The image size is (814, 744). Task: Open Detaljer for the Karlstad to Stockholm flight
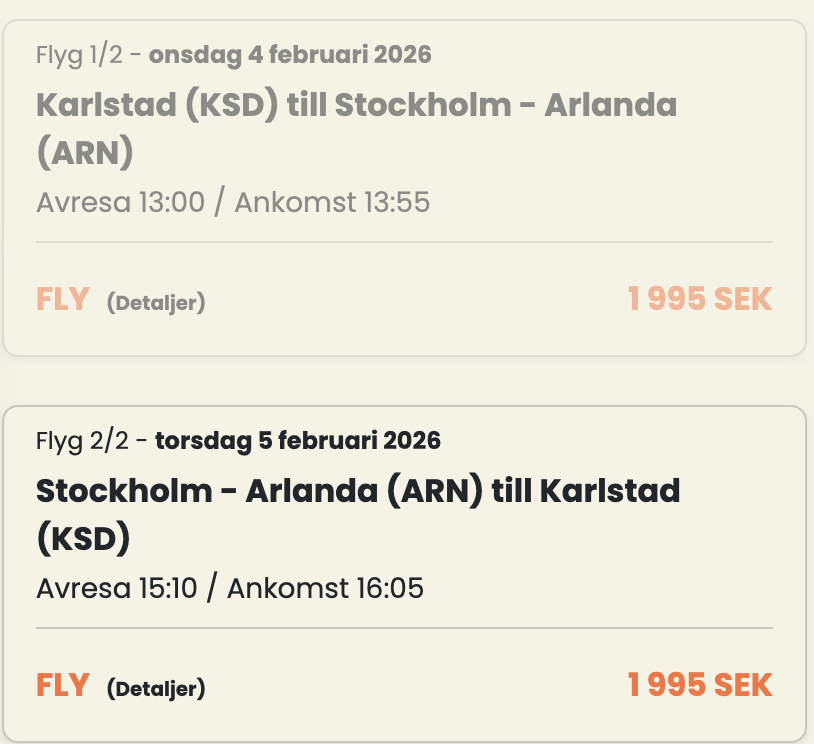coord(156,302)
